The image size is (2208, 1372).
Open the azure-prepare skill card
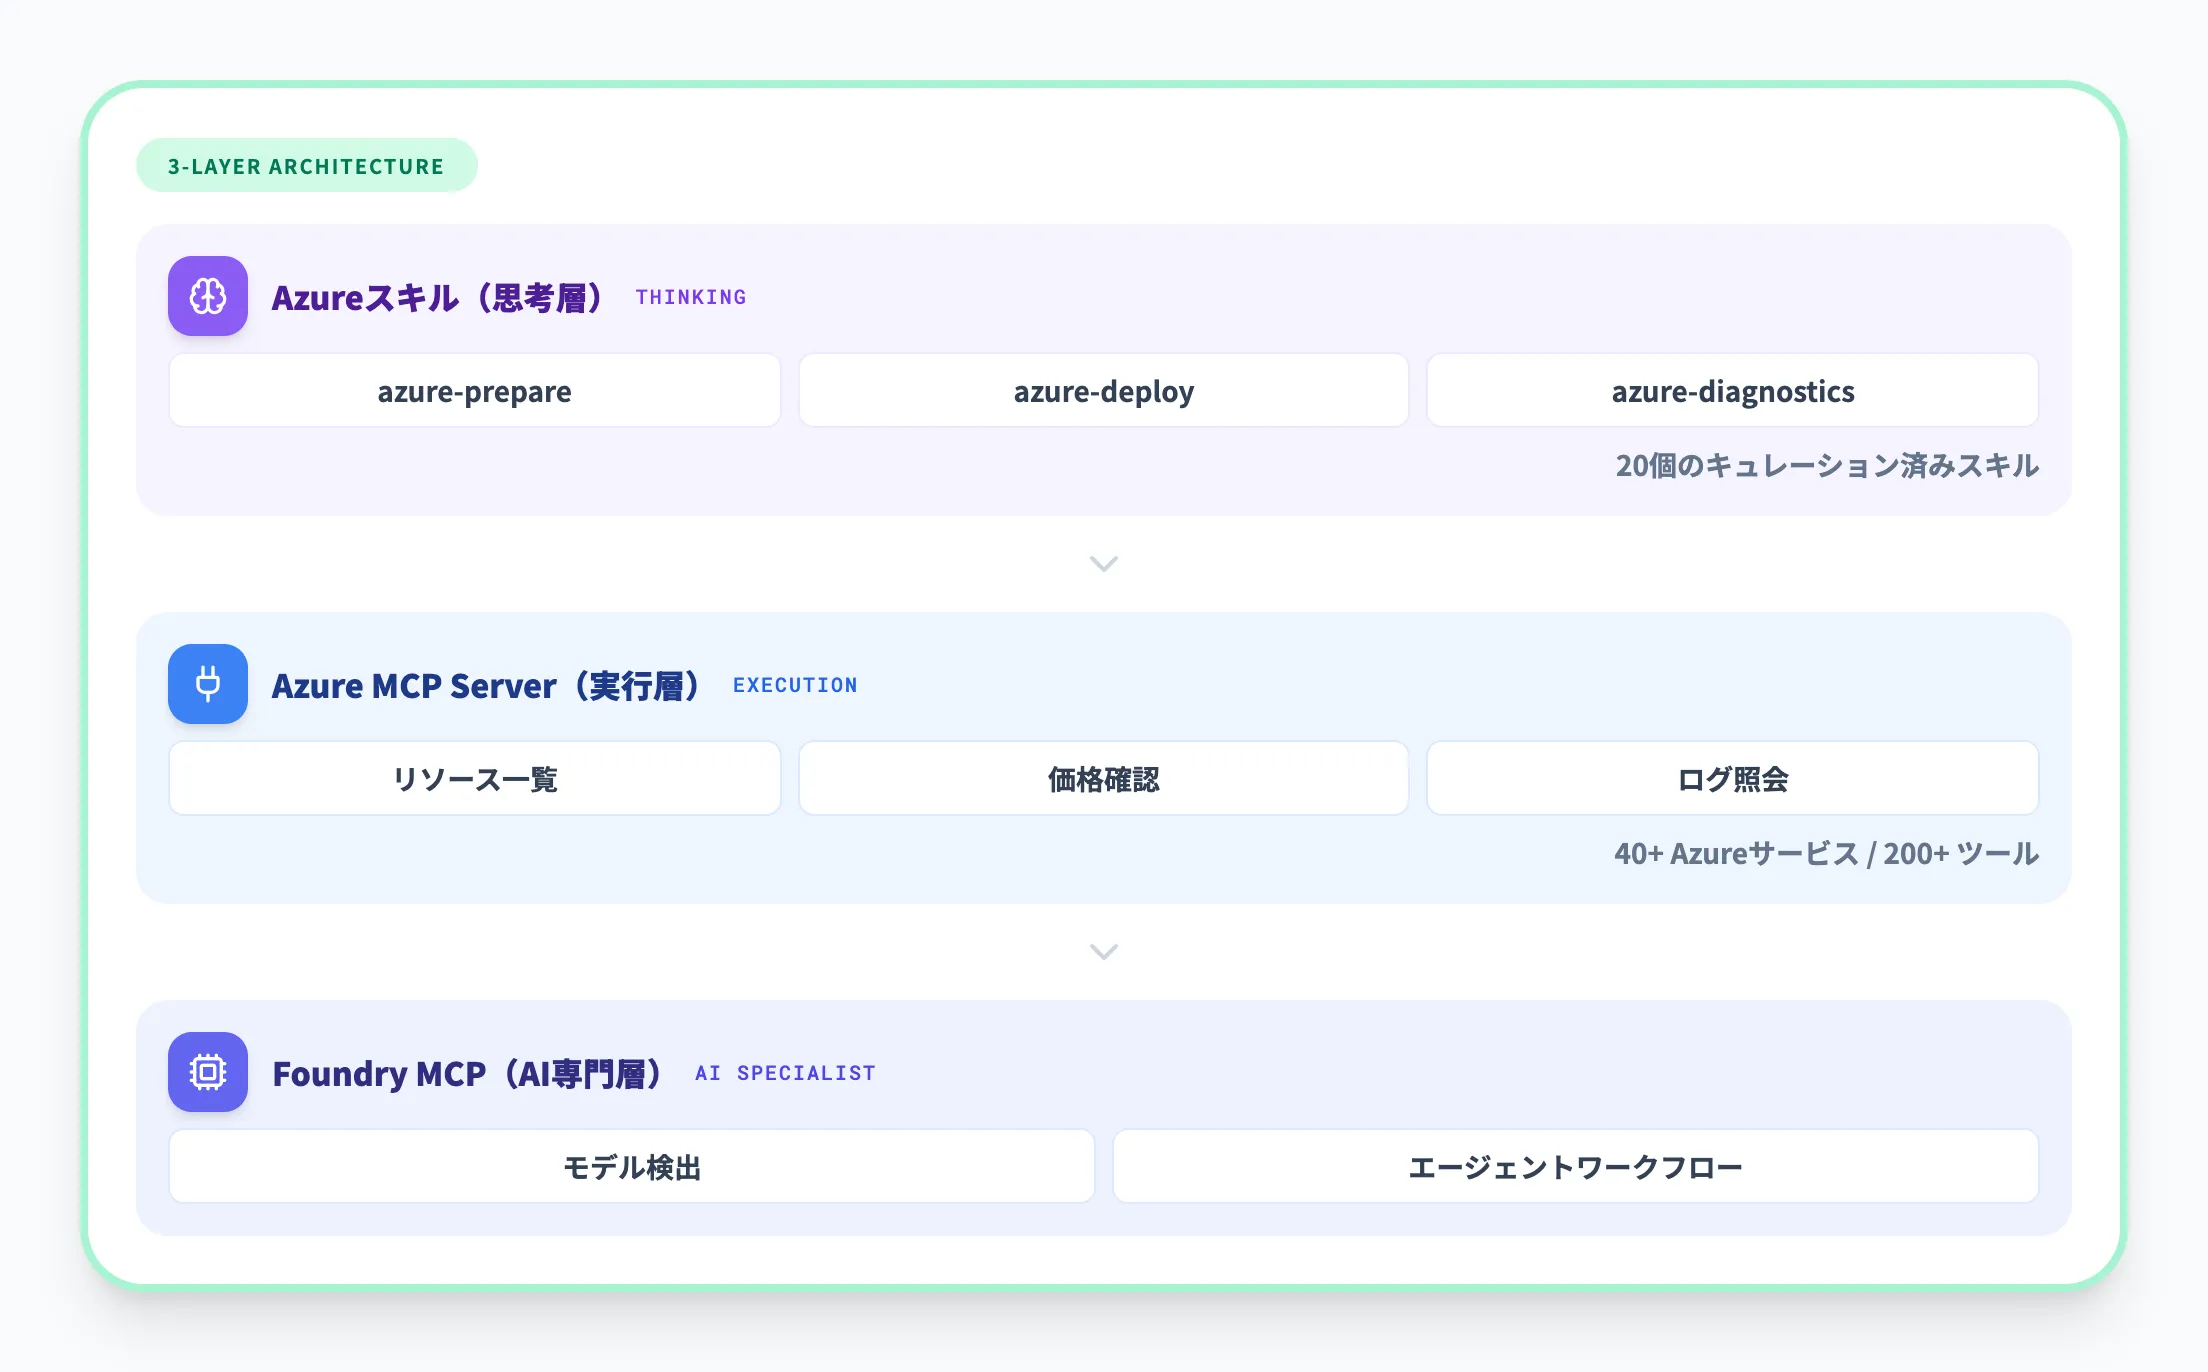click(x=474, y=391)
